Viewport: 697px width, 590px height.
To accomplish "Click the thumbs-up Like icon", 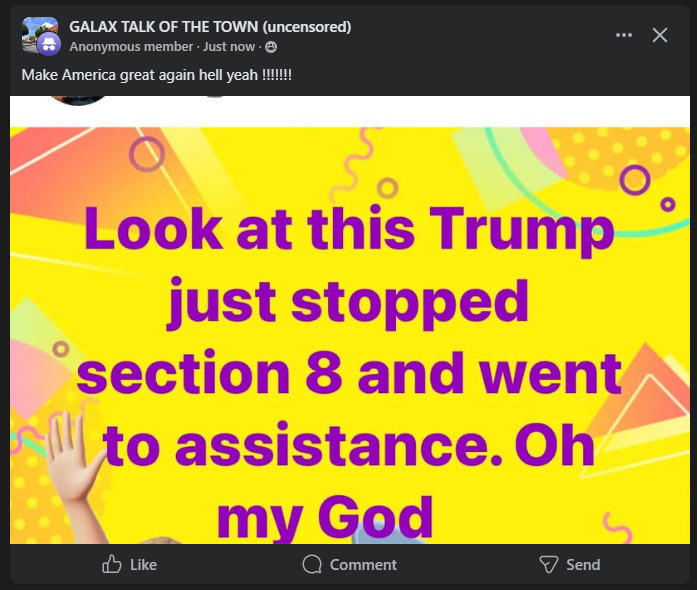I will pos(112,565).
